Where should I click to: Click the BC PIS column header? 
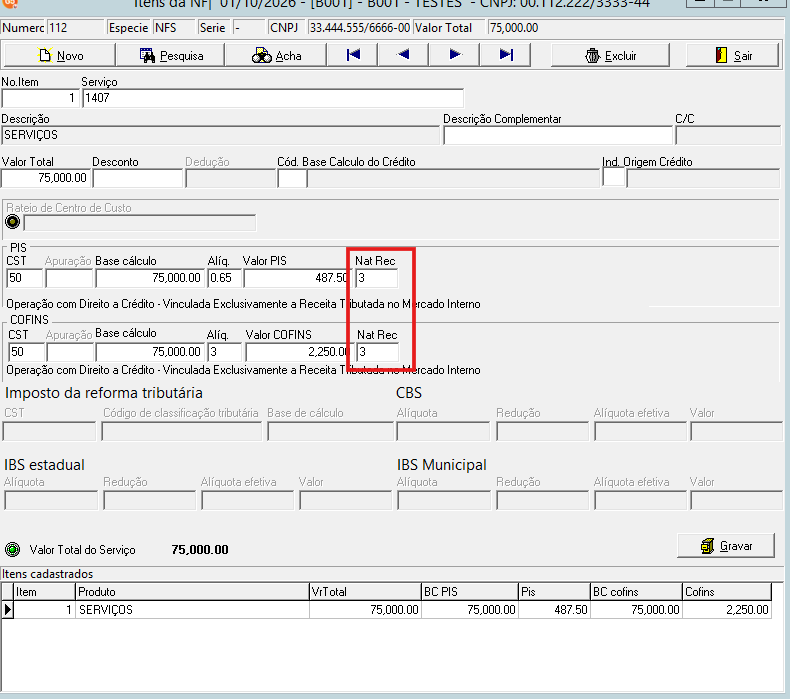tap(470, 592)
